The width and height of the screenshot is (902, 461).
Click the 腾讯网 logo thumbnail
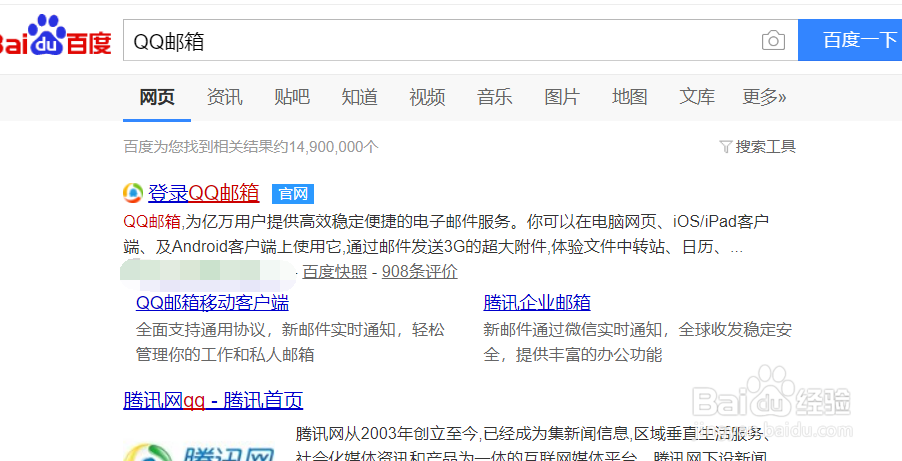(198, 452)
